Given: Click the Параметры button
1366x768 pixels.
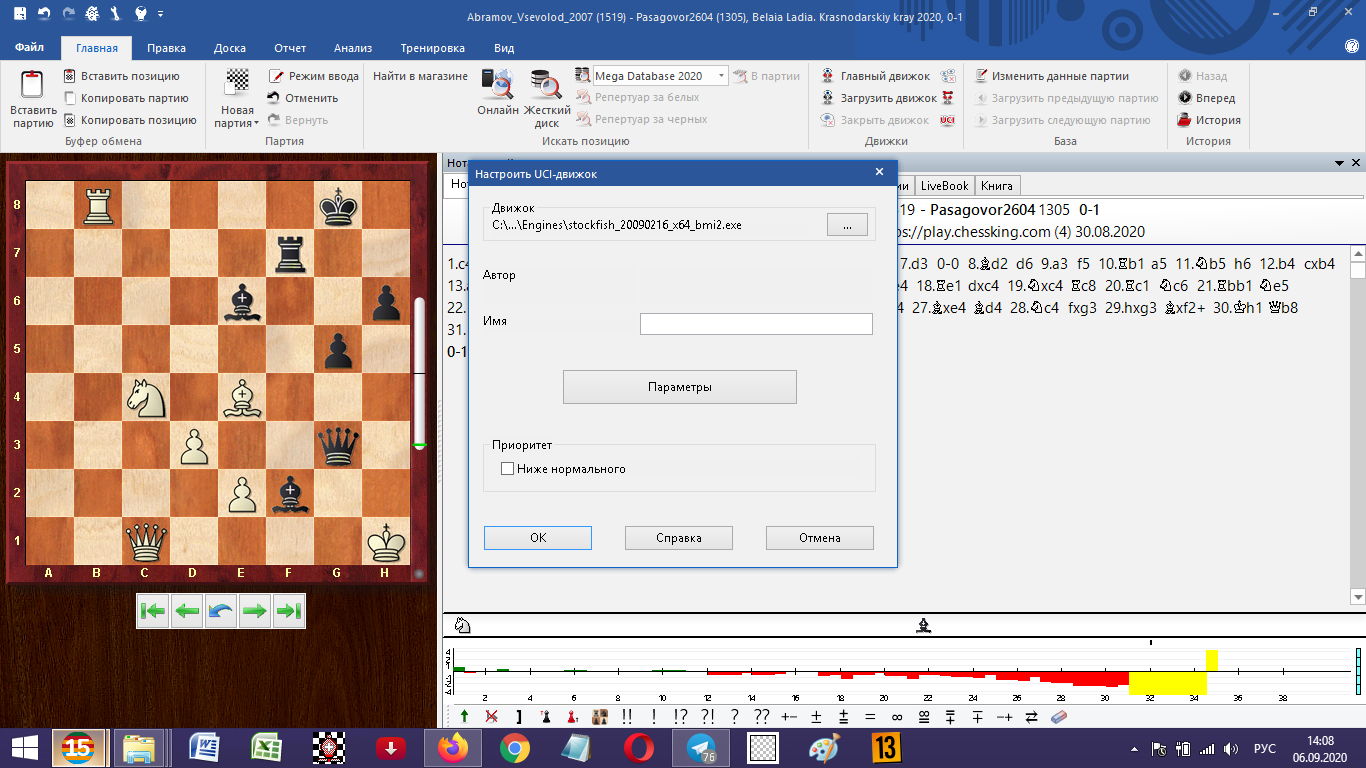Looking at the screenshot, I should tap(680, 387).
